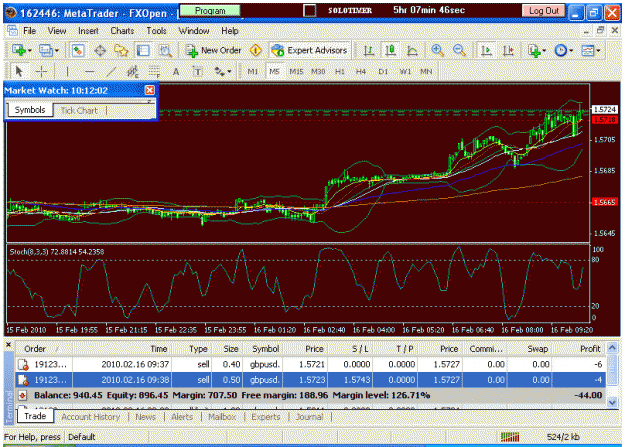Select the crosshair tool

[x=41, y=72]
